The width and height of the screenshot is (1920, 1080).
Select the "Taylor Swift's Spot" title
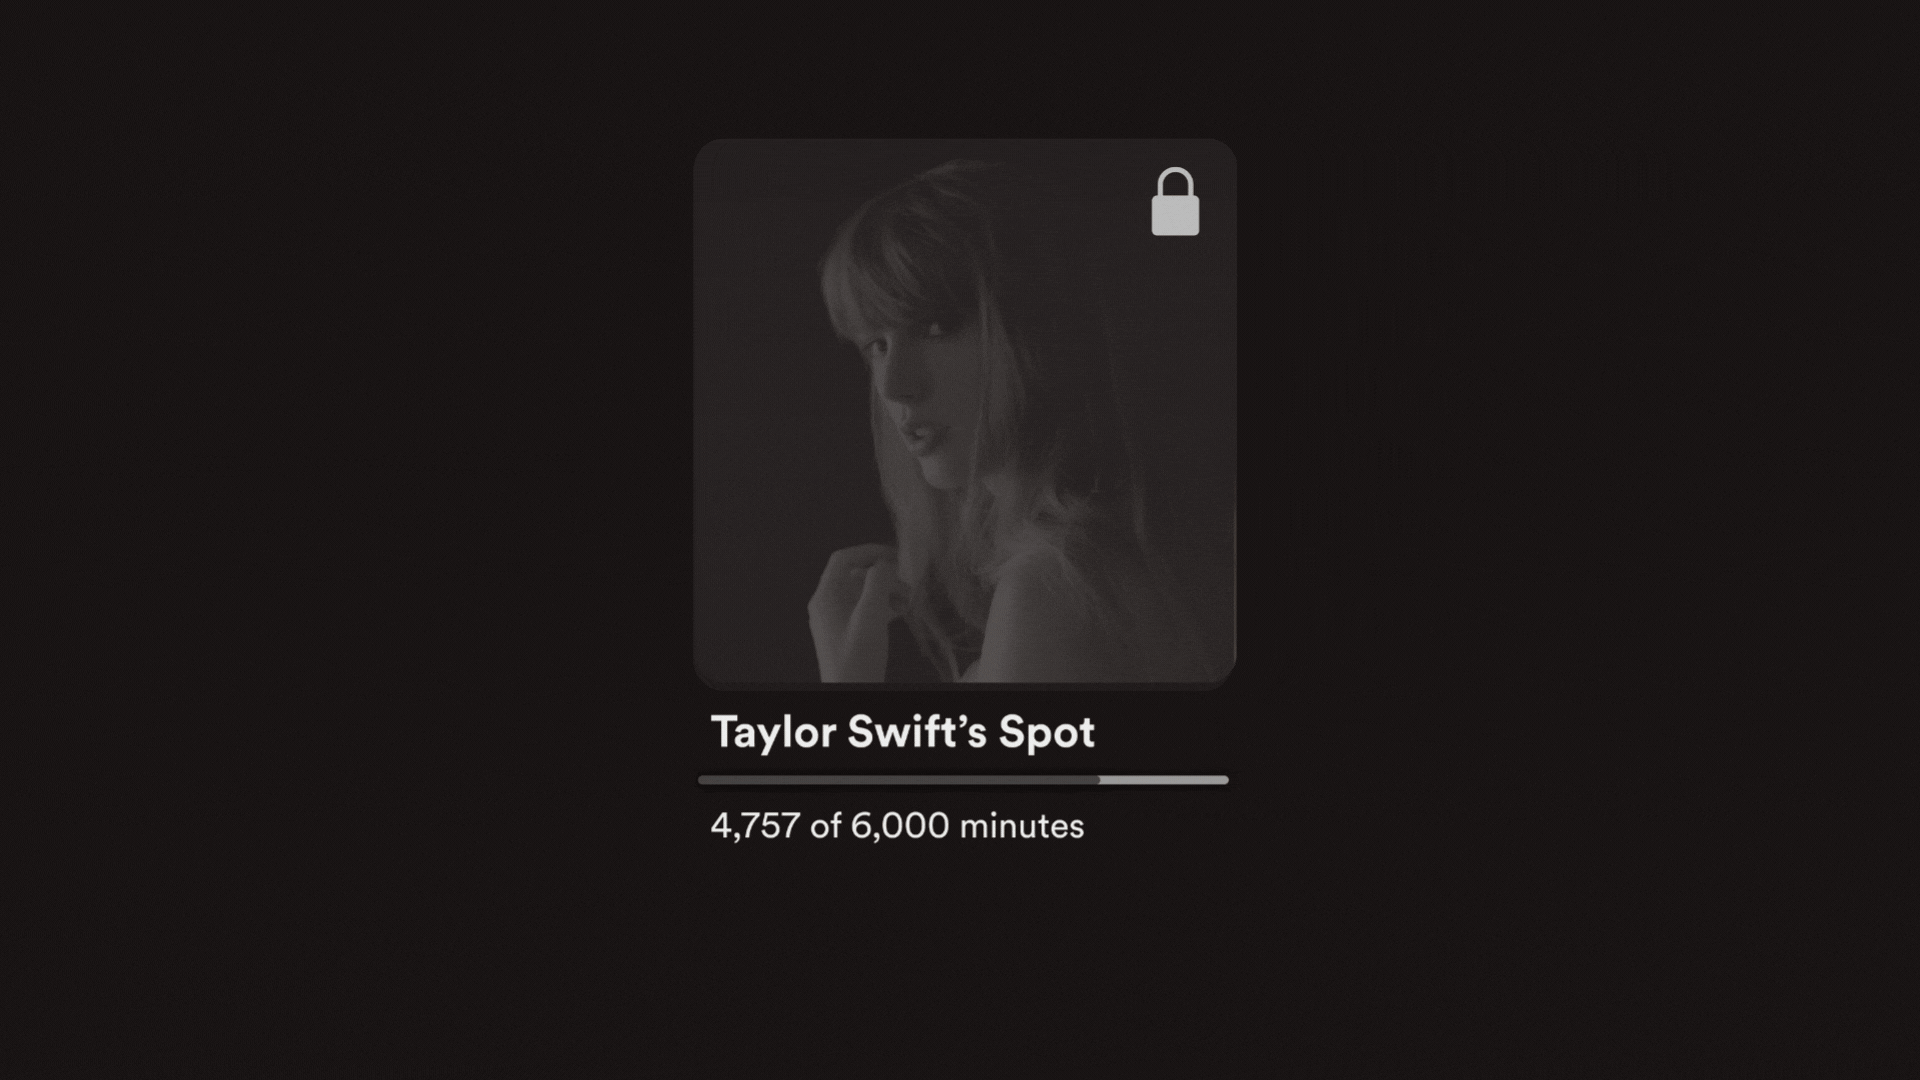pyautogui.click(x=902, y=732)
